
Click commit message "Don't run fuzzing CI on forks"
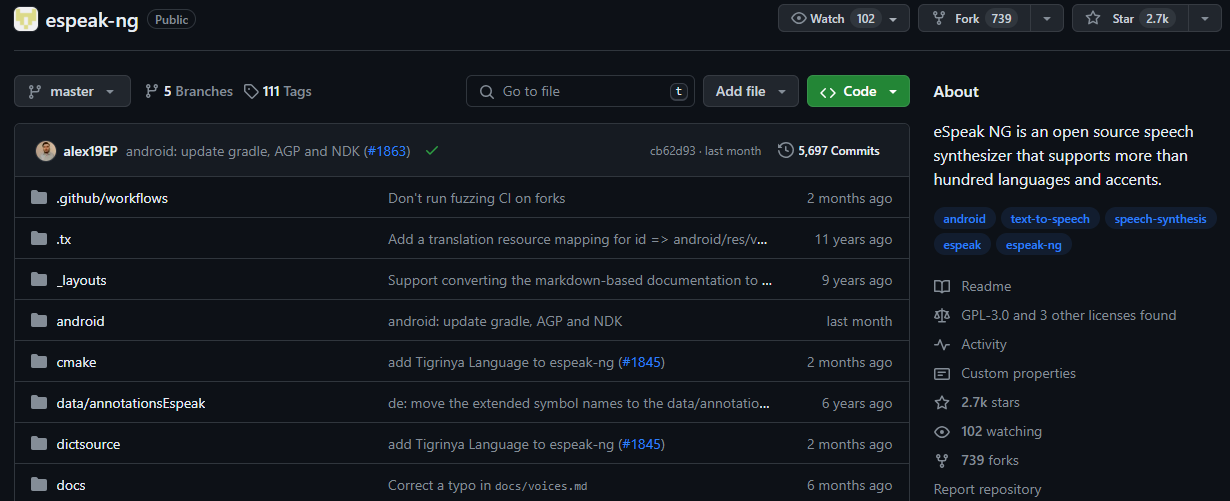tap(476, 198)
